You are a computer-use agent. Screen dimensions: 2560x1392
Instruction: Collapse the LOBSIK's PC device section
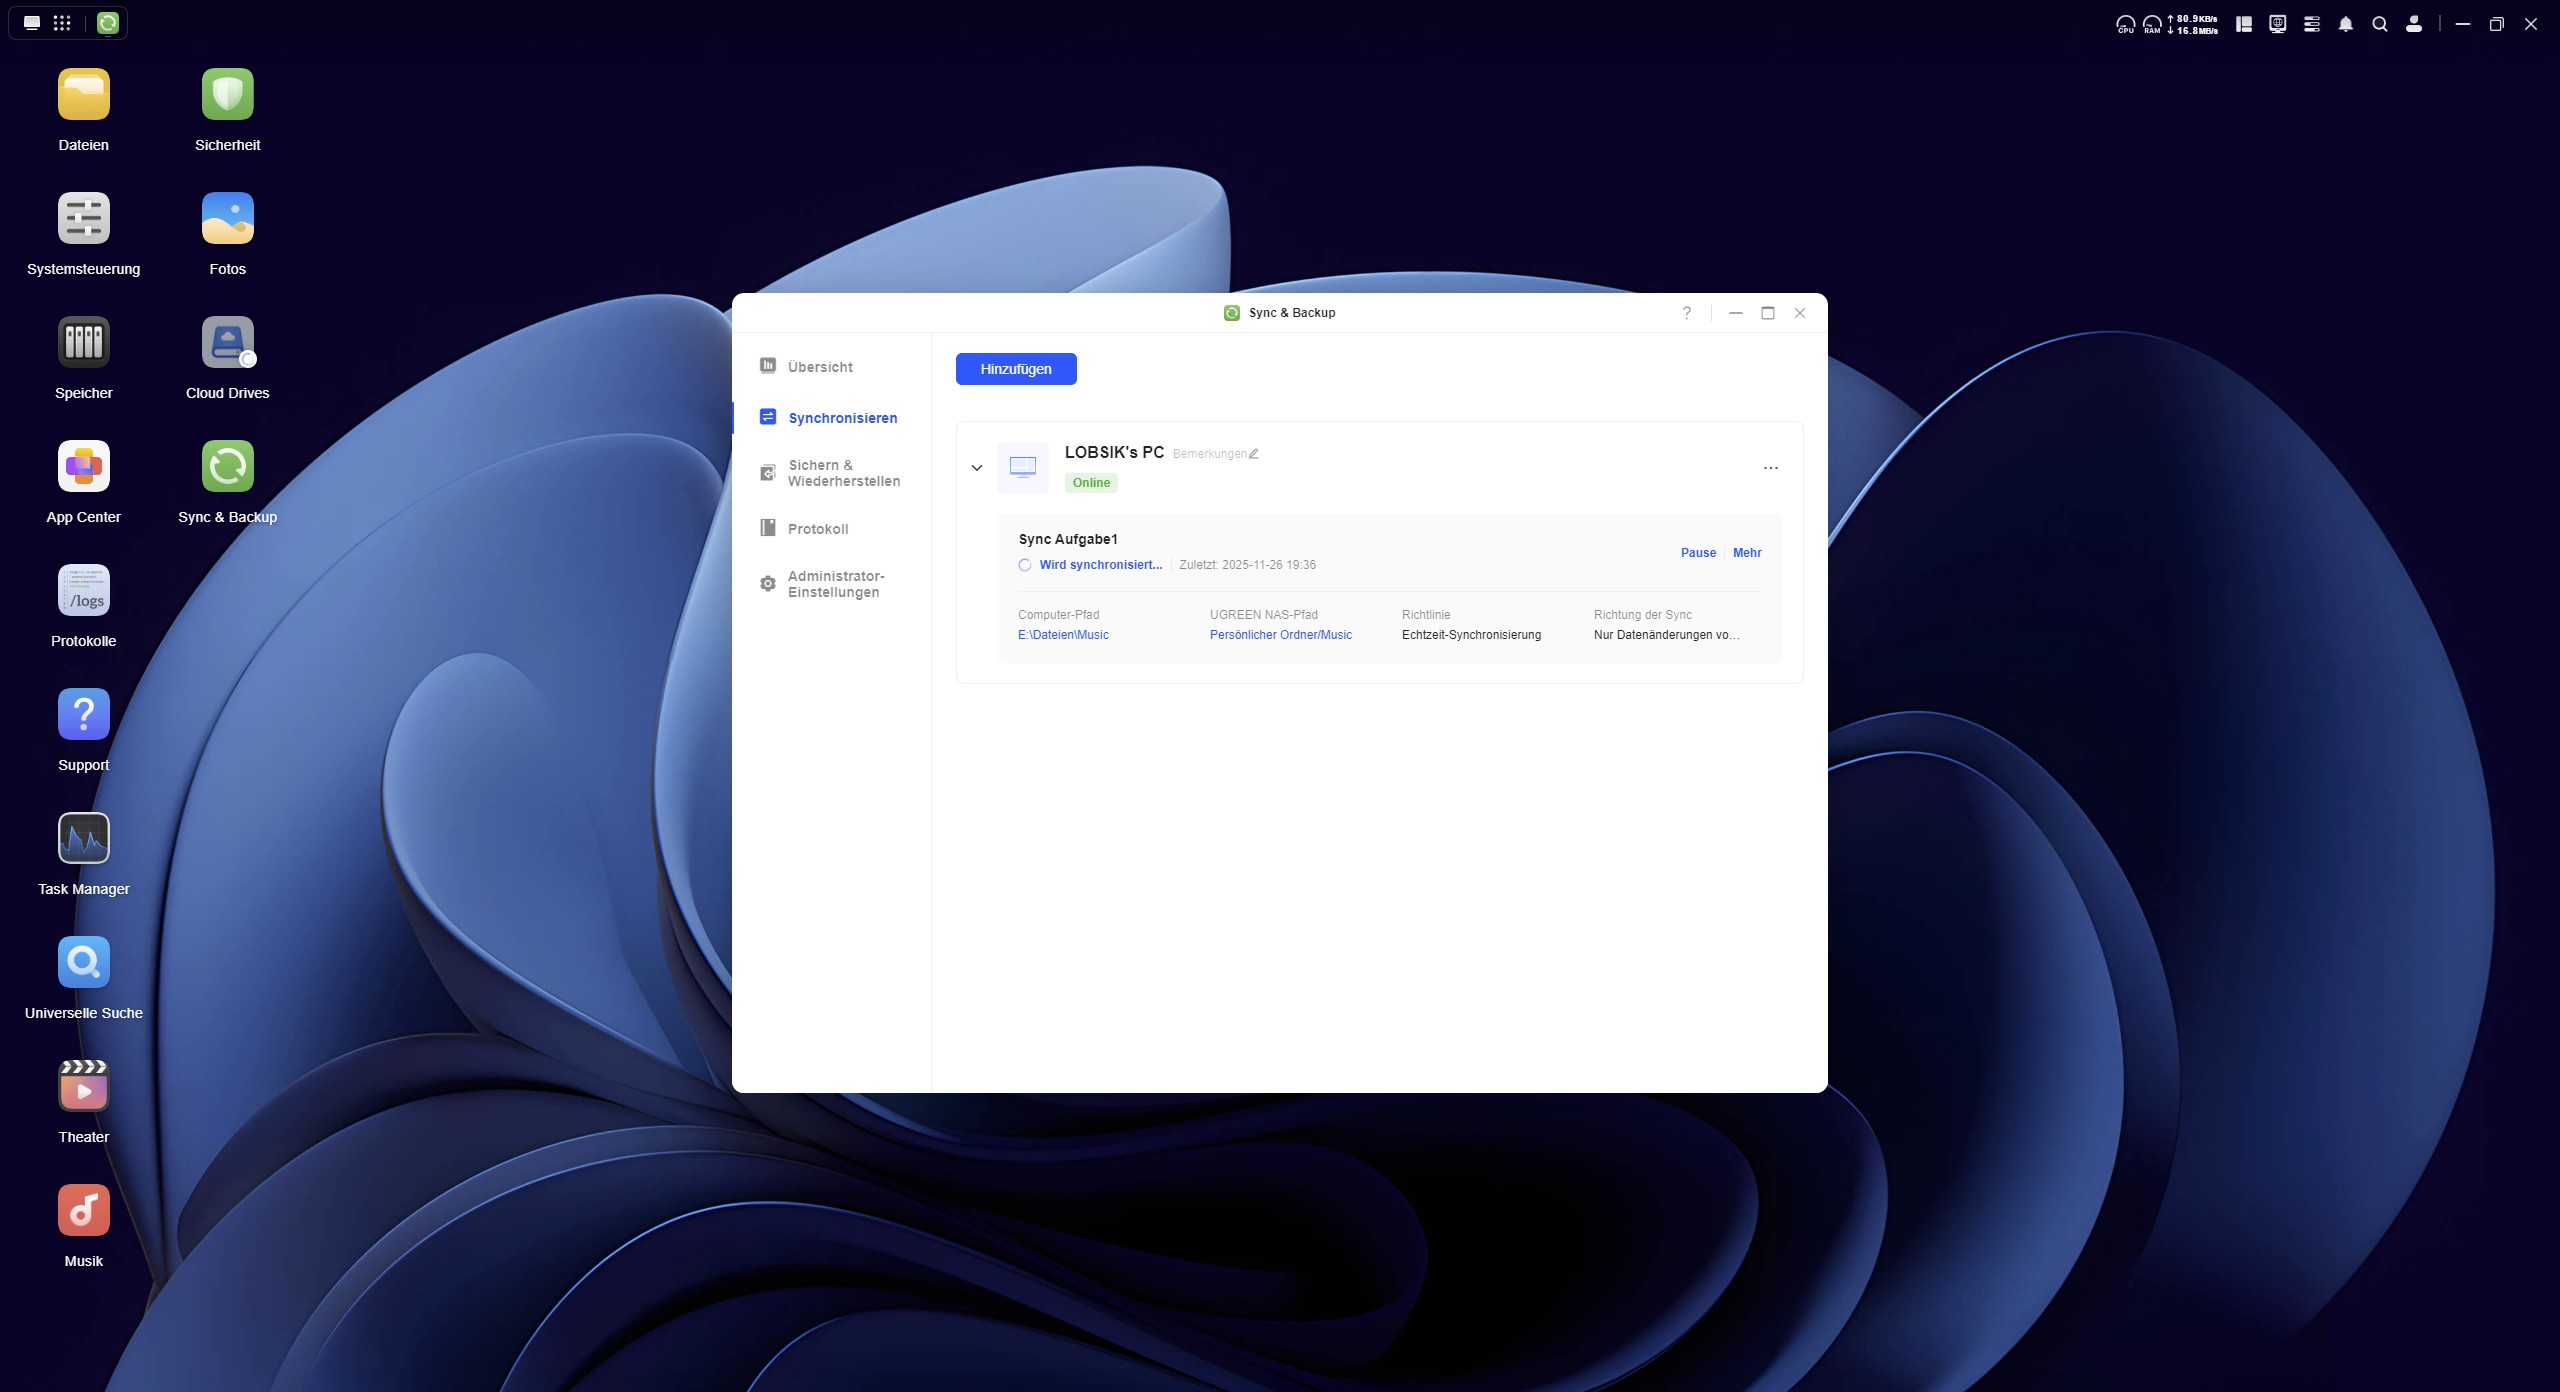[977, 468]
